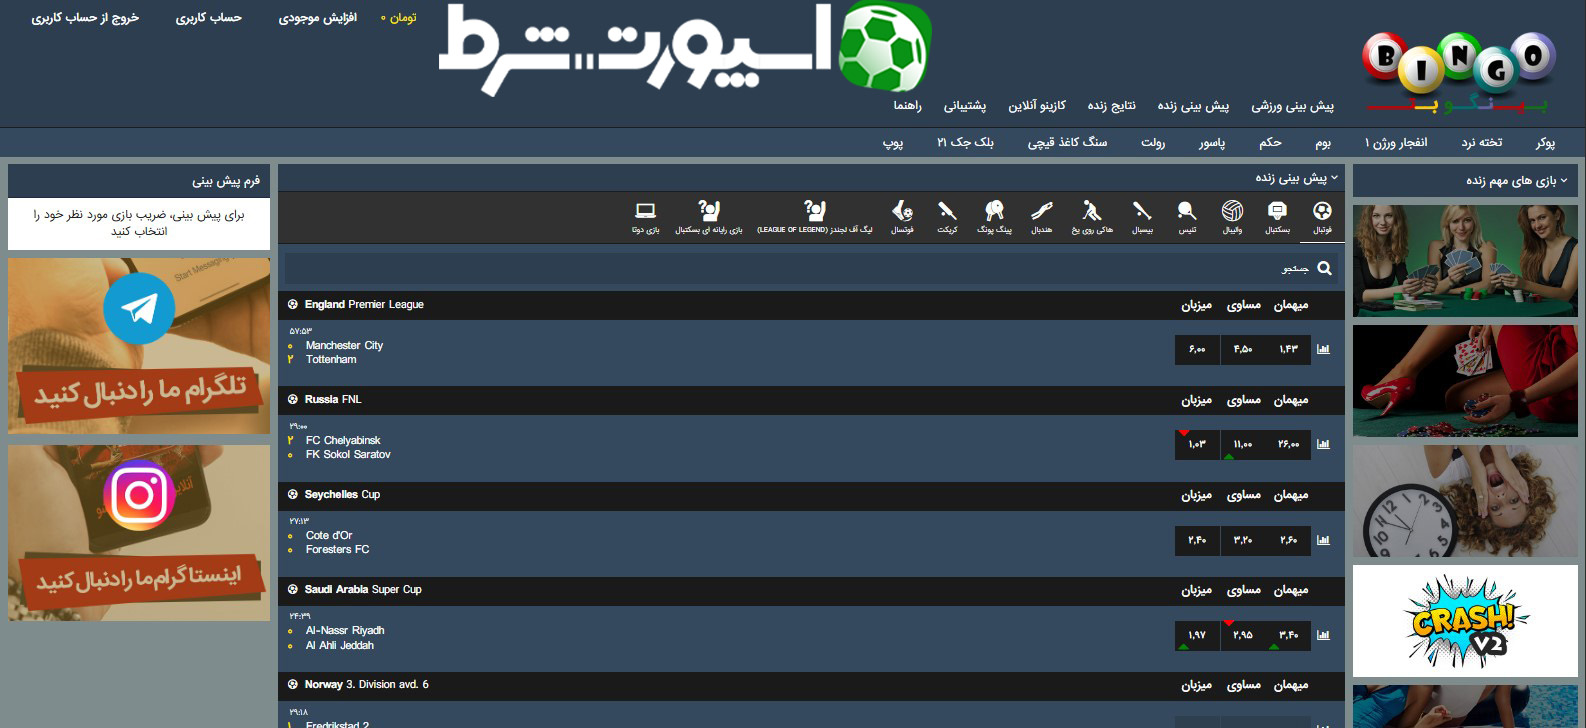
Task: Click the Manchester City team name
Action: pos(344,345)
